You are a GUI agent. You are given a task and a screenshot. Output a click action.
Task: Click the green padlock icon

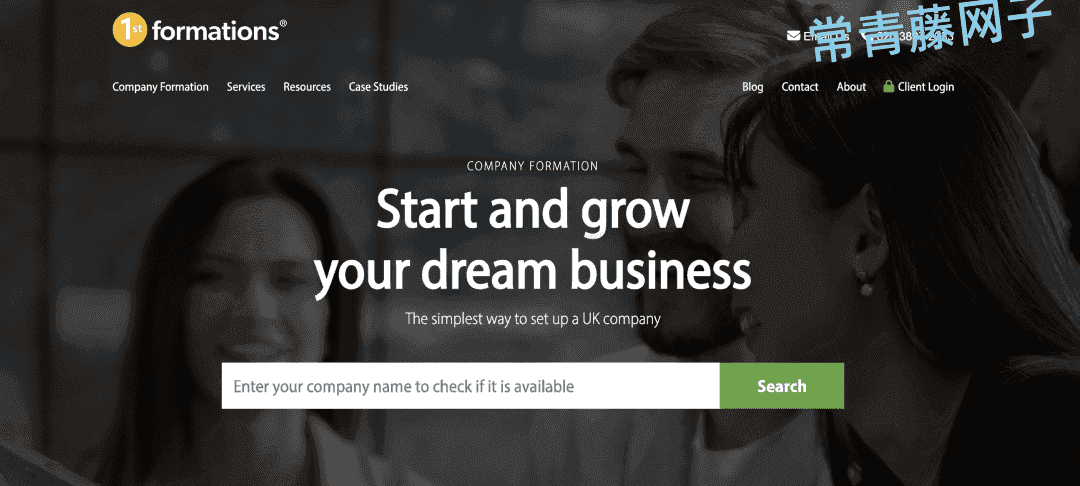click(x=889, y=87)
